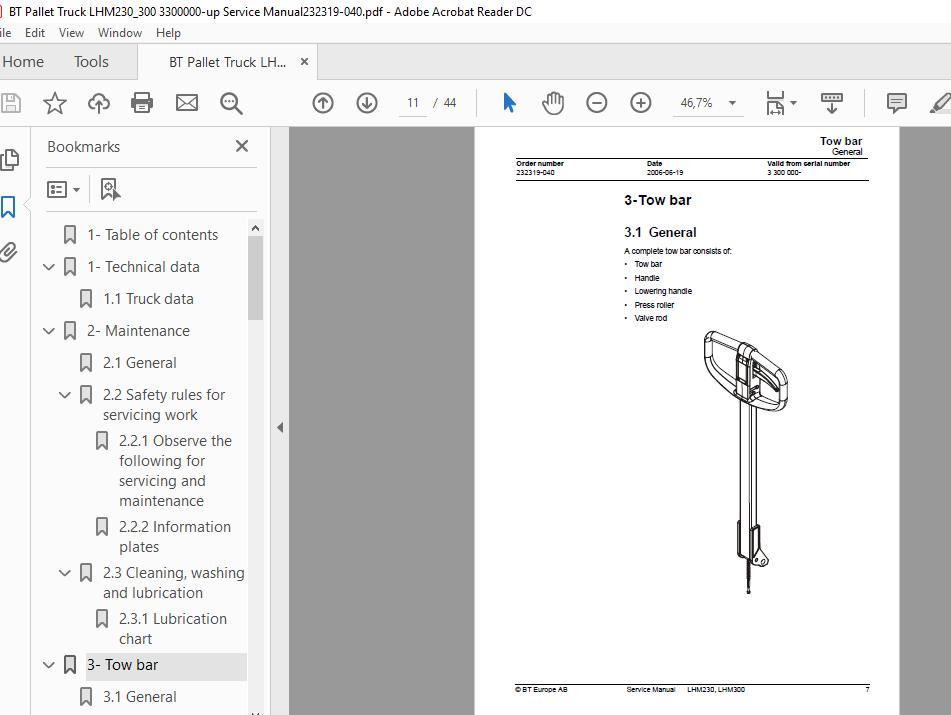
Task: Toggle the Bookmarks sidebar icon
Action: pyautogui.click(x=8, y=207)
